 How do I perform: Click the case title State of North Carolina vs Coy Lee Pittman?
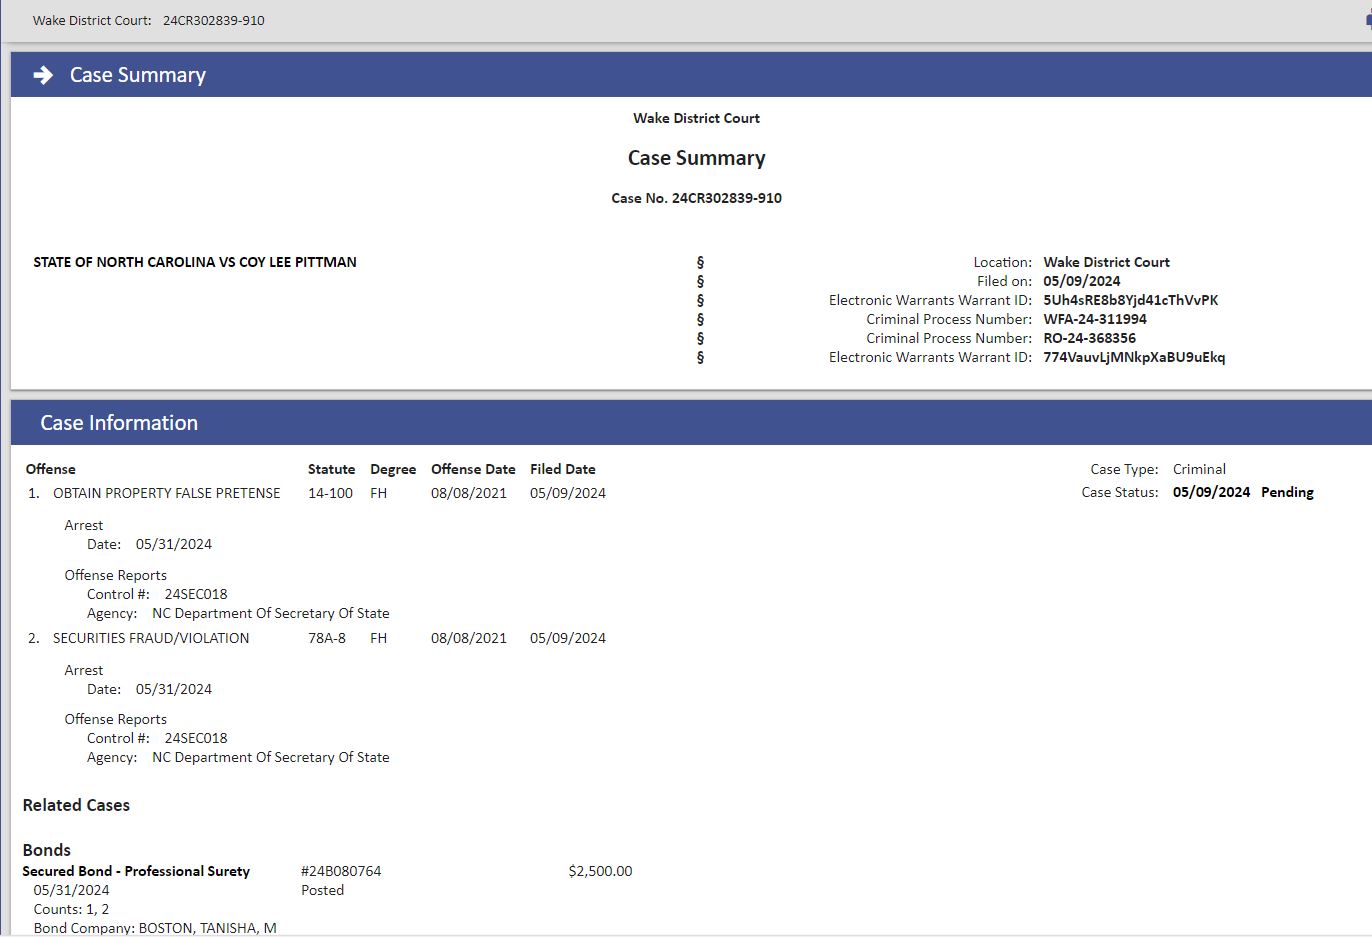click(195, 262)
